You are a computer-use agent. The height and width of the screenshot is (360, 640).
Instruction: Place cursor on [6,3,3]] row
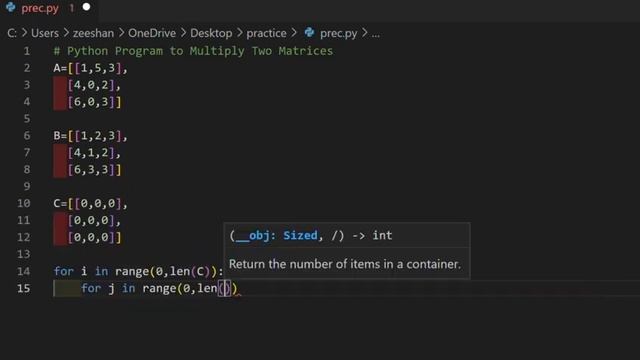click(94, 169)
